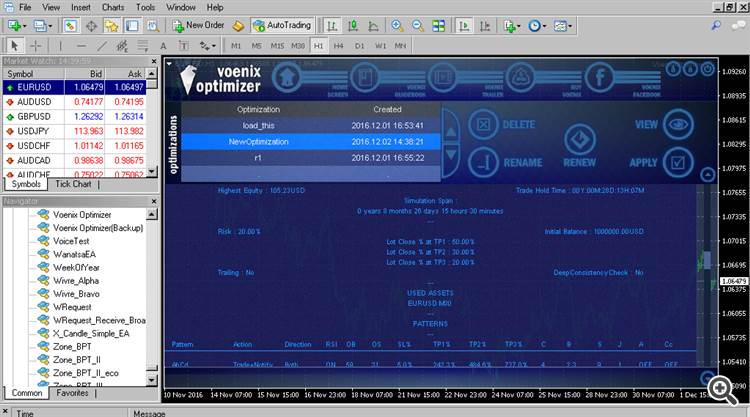Open the File menu
Viewport: 750px width, 417px height.
pyautogui.click(x=25, y=7)
